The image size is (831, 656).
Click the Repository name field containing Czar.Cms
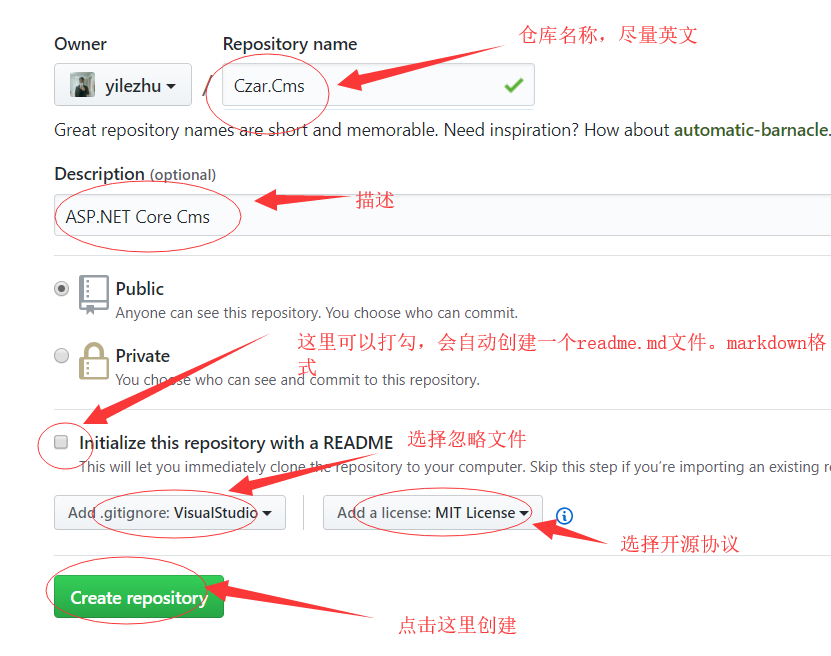(x=378, y=85)
